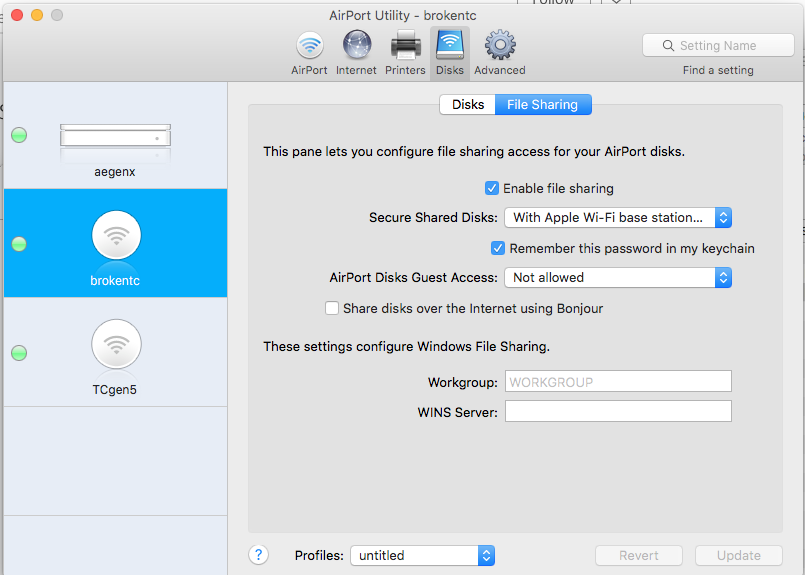
Task: Open the AirPort Disks Guest Access dropdown
Action: [618, 278]
